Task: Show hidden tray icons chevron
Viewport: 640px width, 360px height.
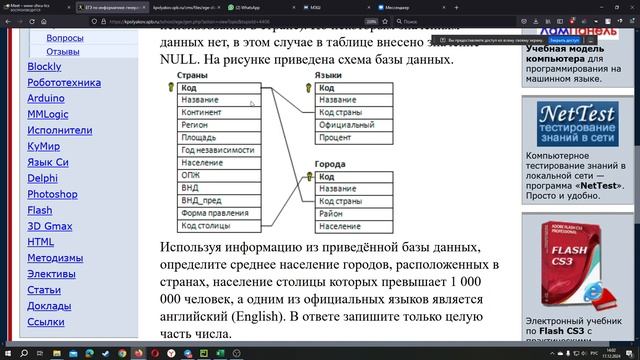Action: coord(552,353)
